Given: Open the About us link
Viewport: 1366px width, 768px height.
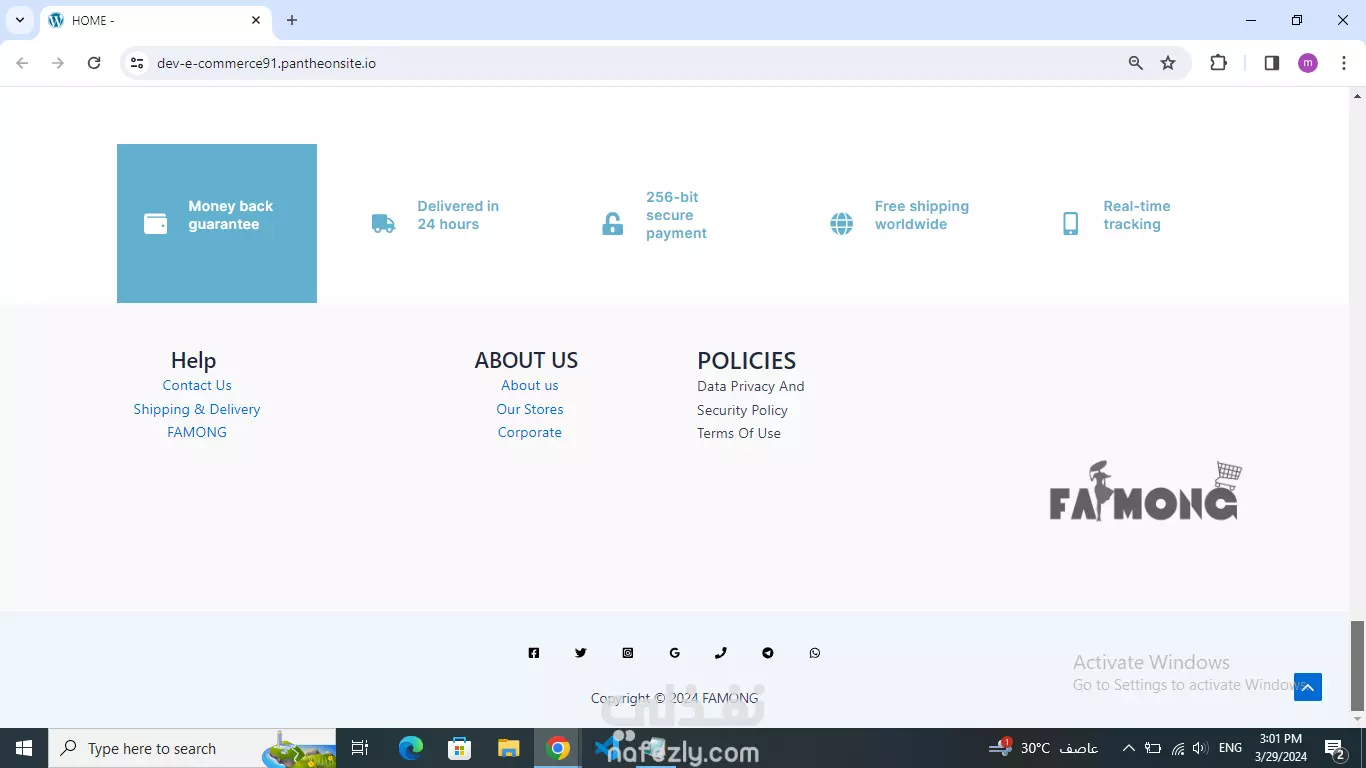Looking at the screenshot, I should pyautogui.click(x=530, y=385).
